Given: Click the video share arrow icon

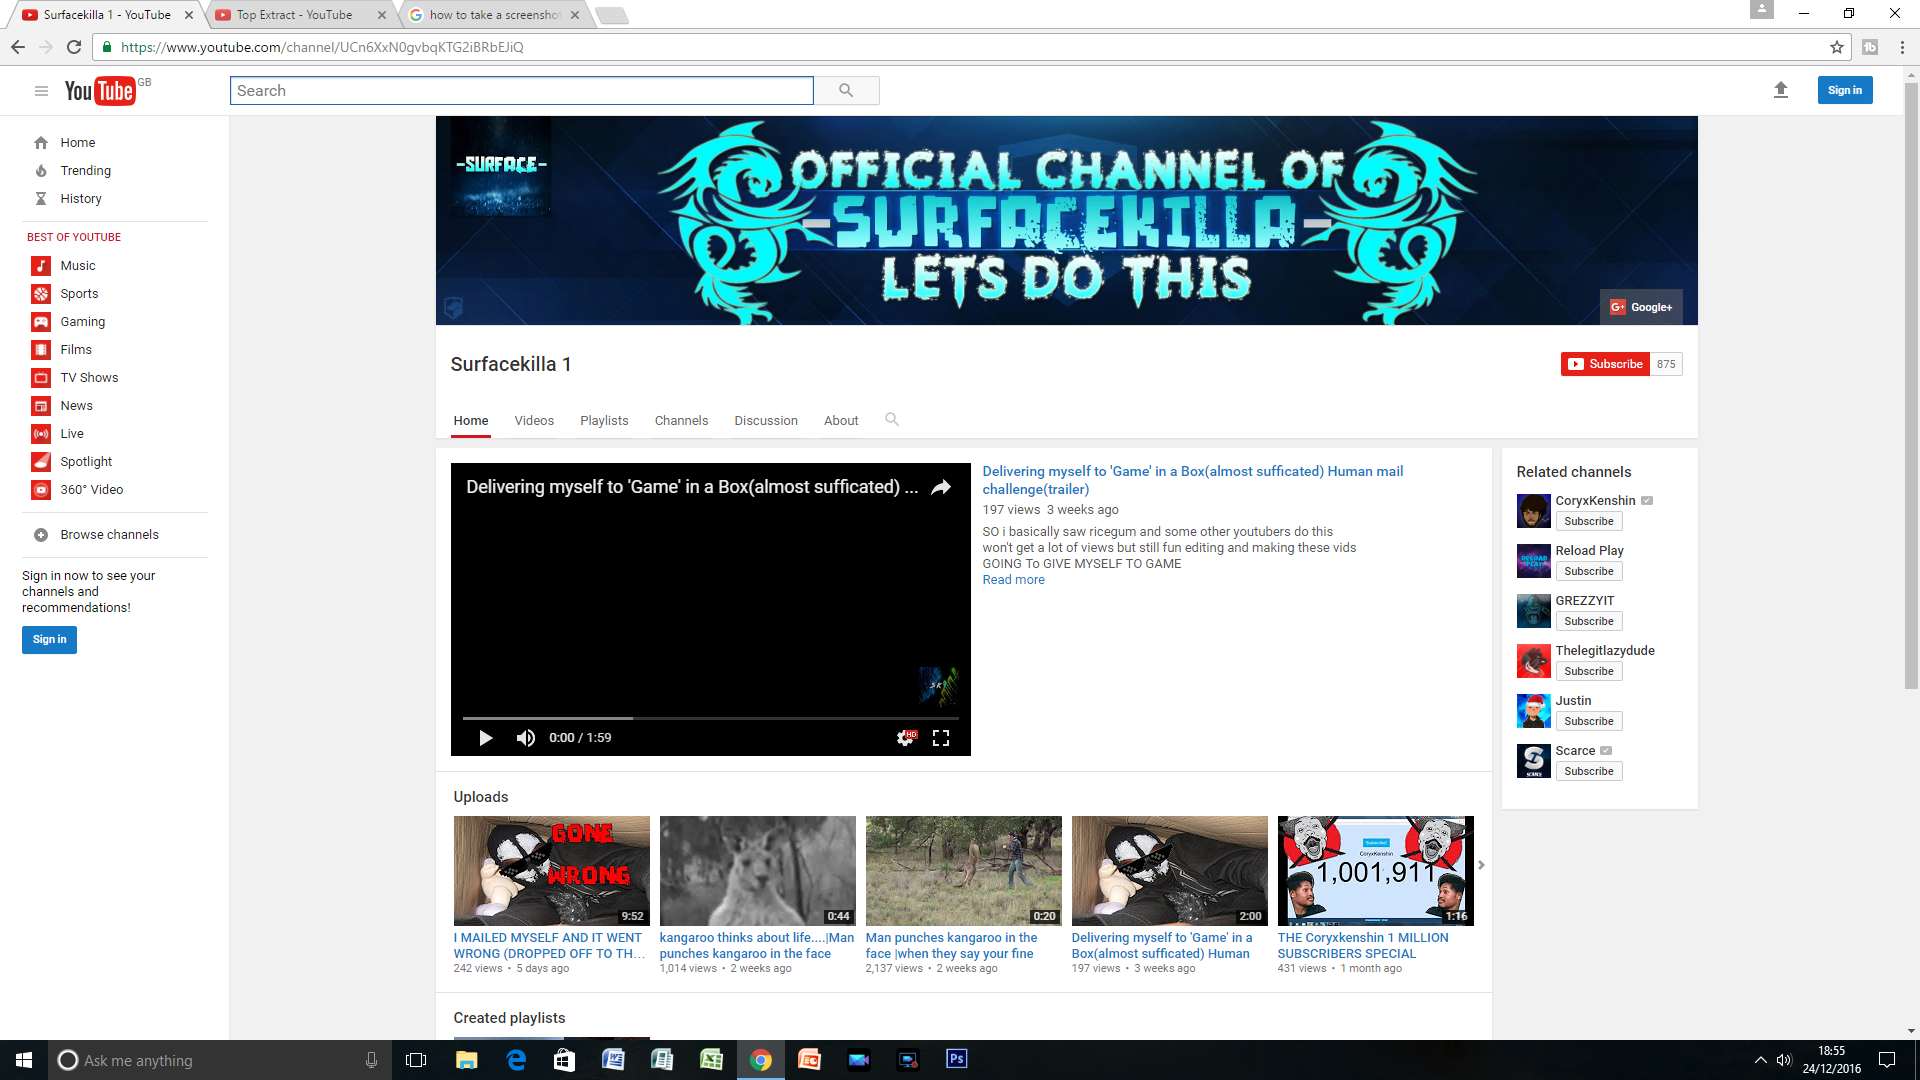Looking at the screenshot, I should click(x=941, y=487).
